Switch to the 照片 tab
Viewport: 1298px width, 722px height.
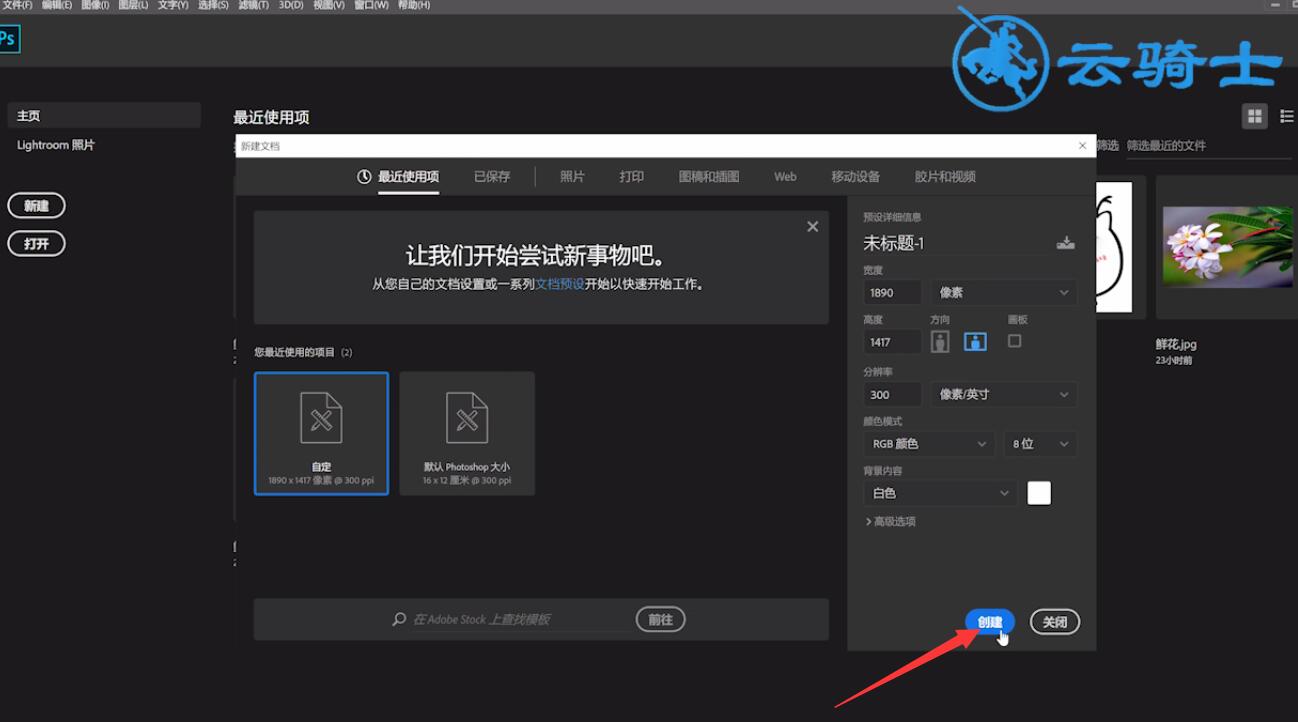572,177
